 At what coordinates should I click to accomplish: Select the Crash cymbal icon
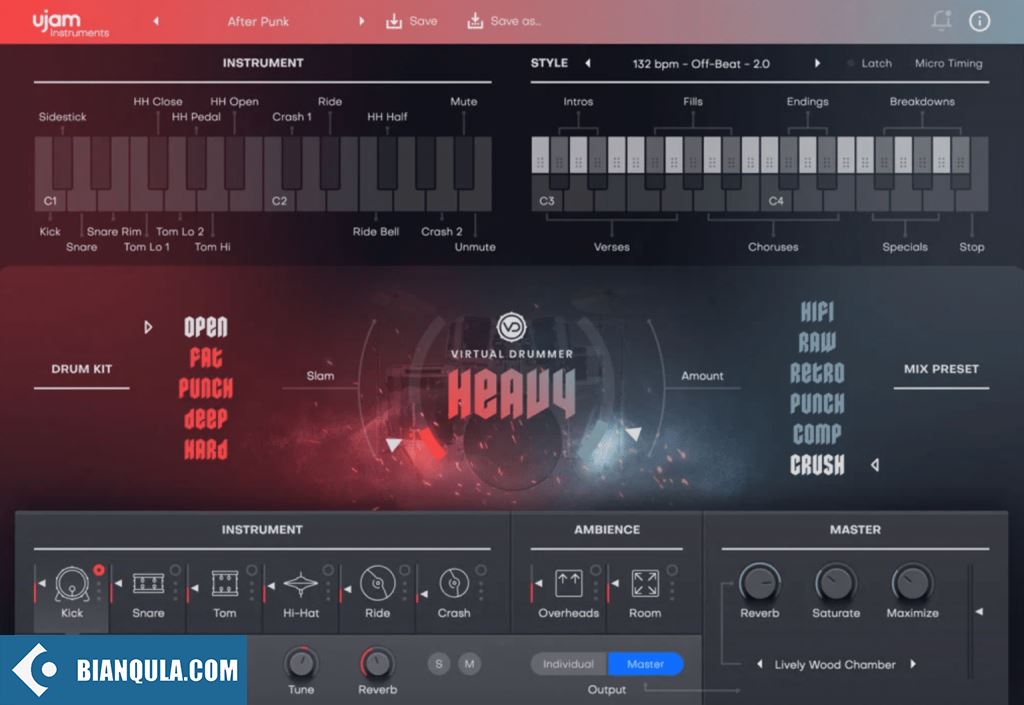[454, 583]
